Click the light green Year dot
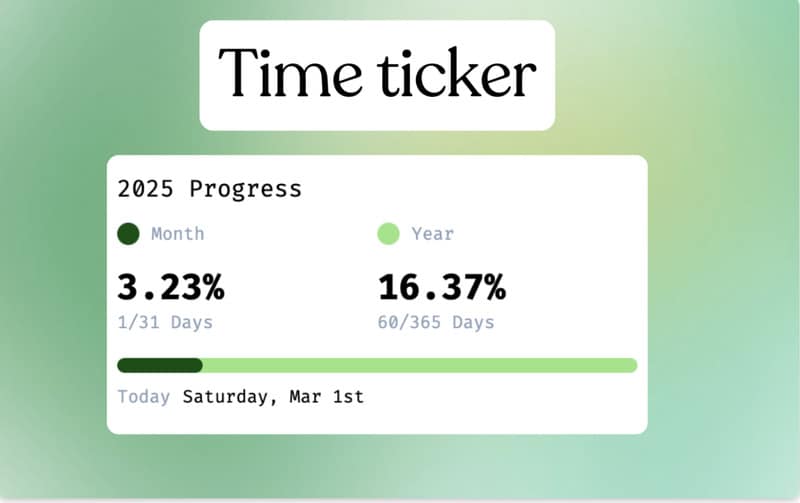The width and height of the screenshot is (800, 503). coord(388,234)
